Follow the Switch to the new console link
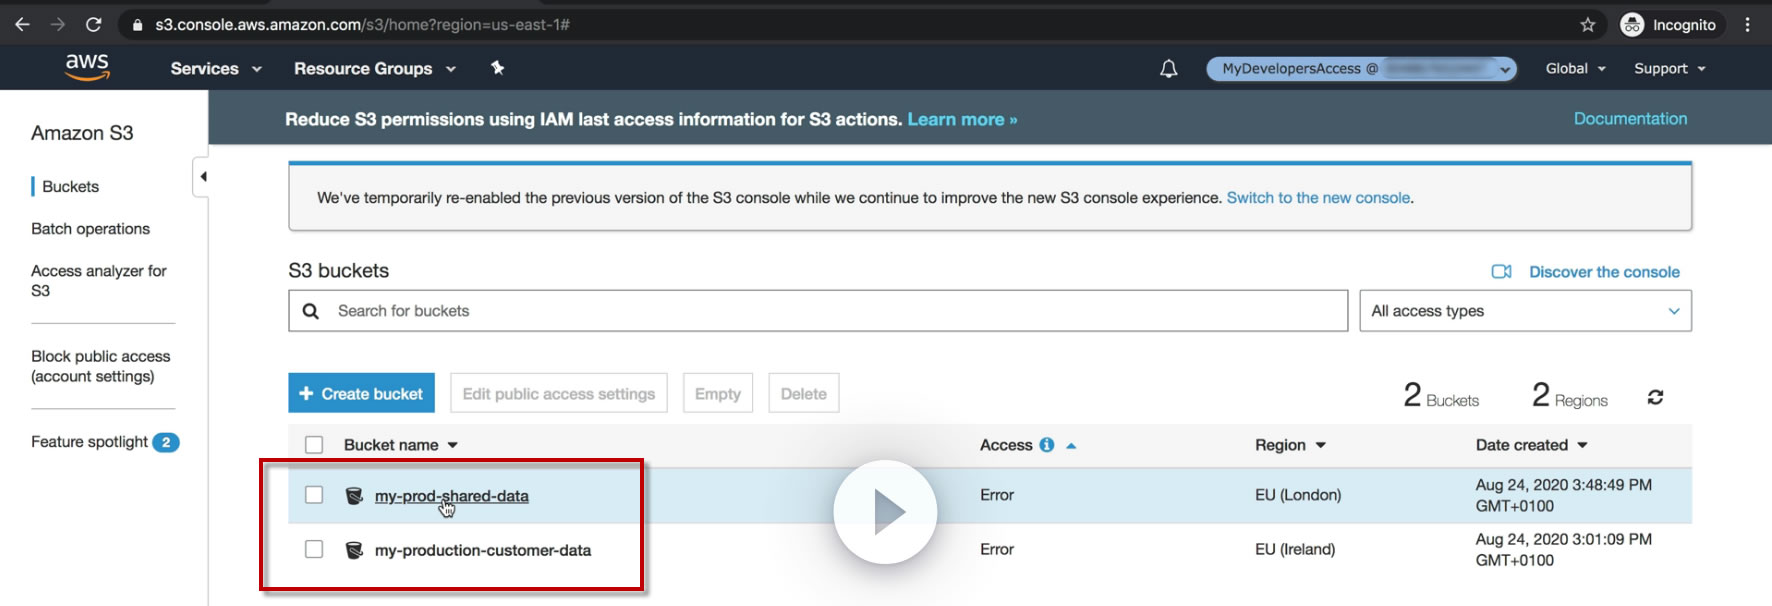This screenshot has height=606, width=1772. [1318, 198]
